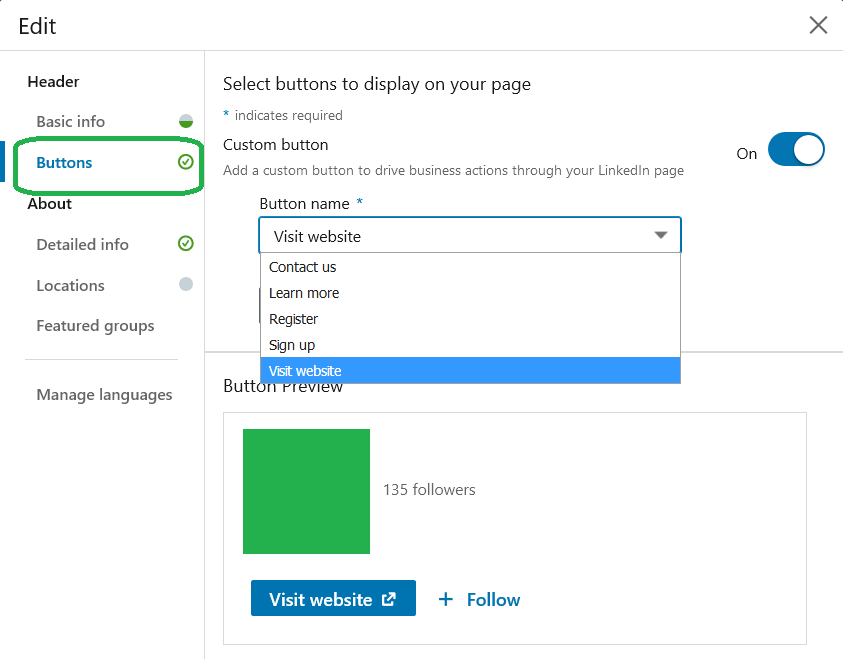Click the Buttons green checkmark status icon
Image resolution: width=843 pixels, height=659 pixels.
coord(185,162)
